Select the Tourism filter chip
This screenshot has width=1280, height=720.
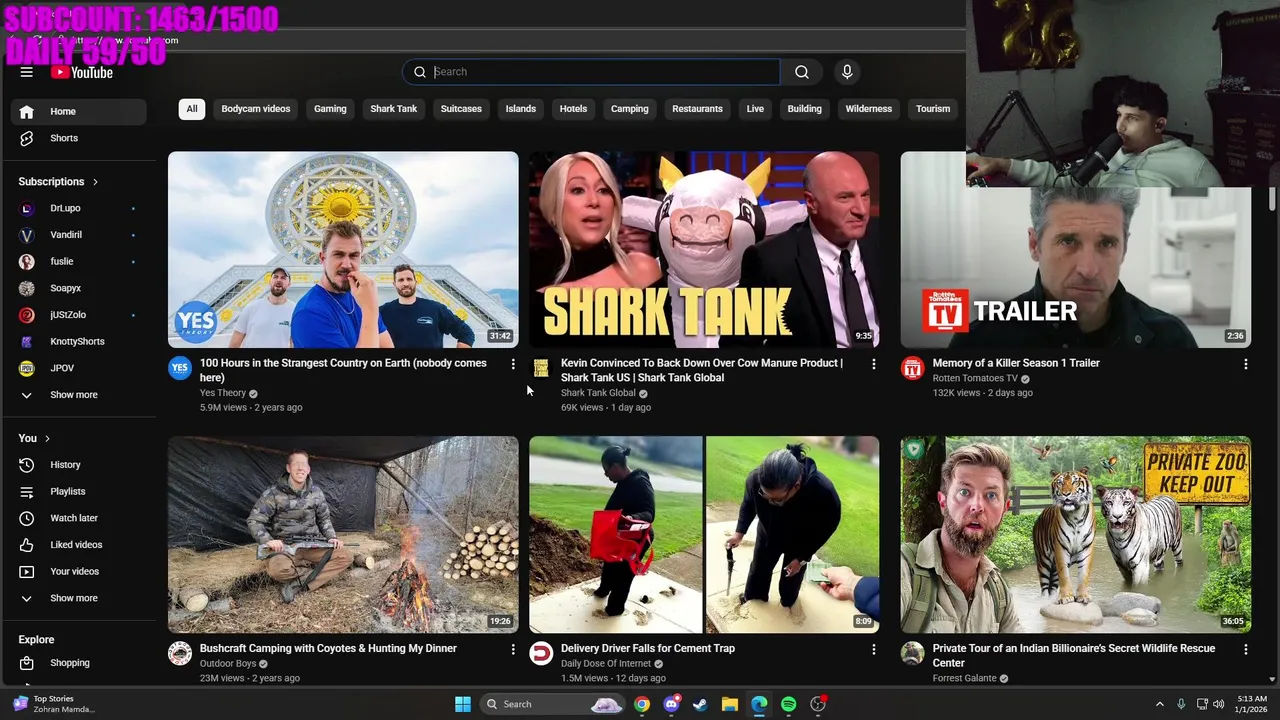933,109
